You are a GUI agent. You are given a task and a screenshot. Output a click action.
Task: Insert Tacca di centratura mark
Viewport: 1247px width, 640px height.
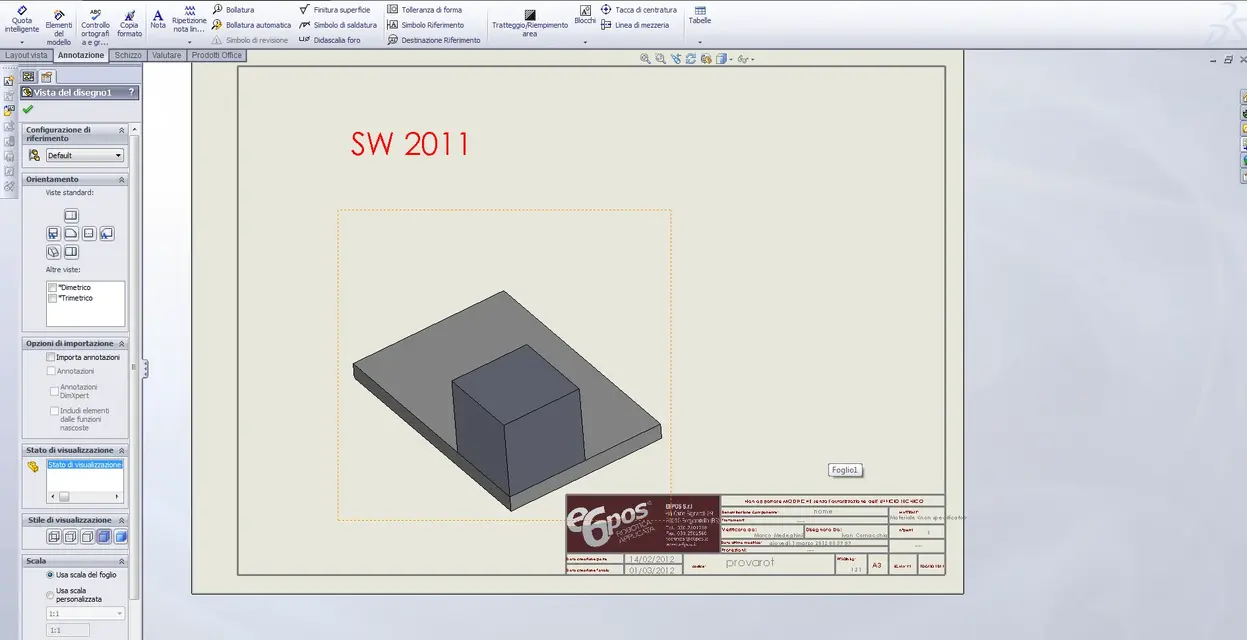click(639, 10)
